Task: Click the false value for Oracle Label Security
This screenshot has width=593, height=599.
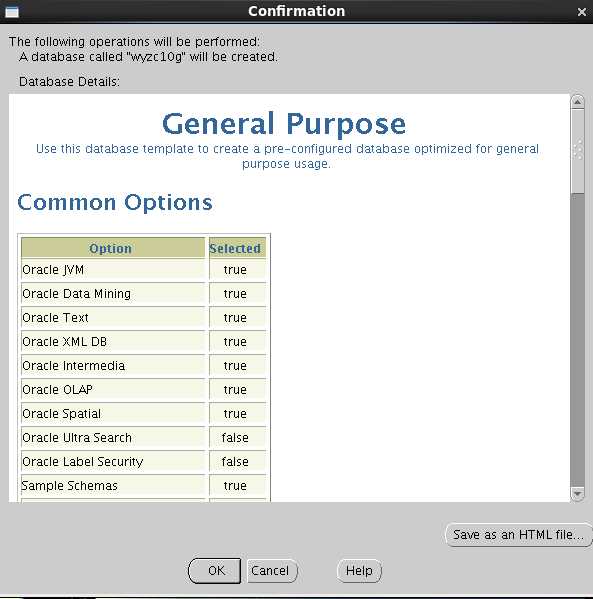Action: coord(235,462)
